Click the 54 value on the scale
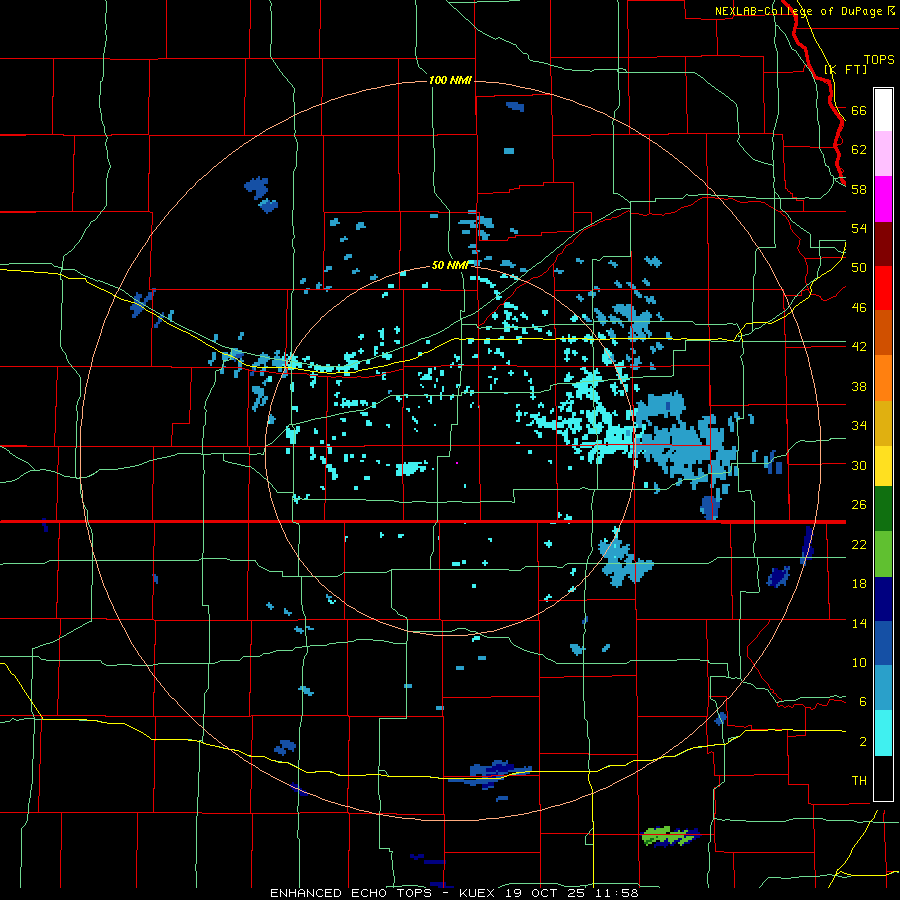Screen dimensions: 900x900 pyautogui.click(x=859, y=228)
